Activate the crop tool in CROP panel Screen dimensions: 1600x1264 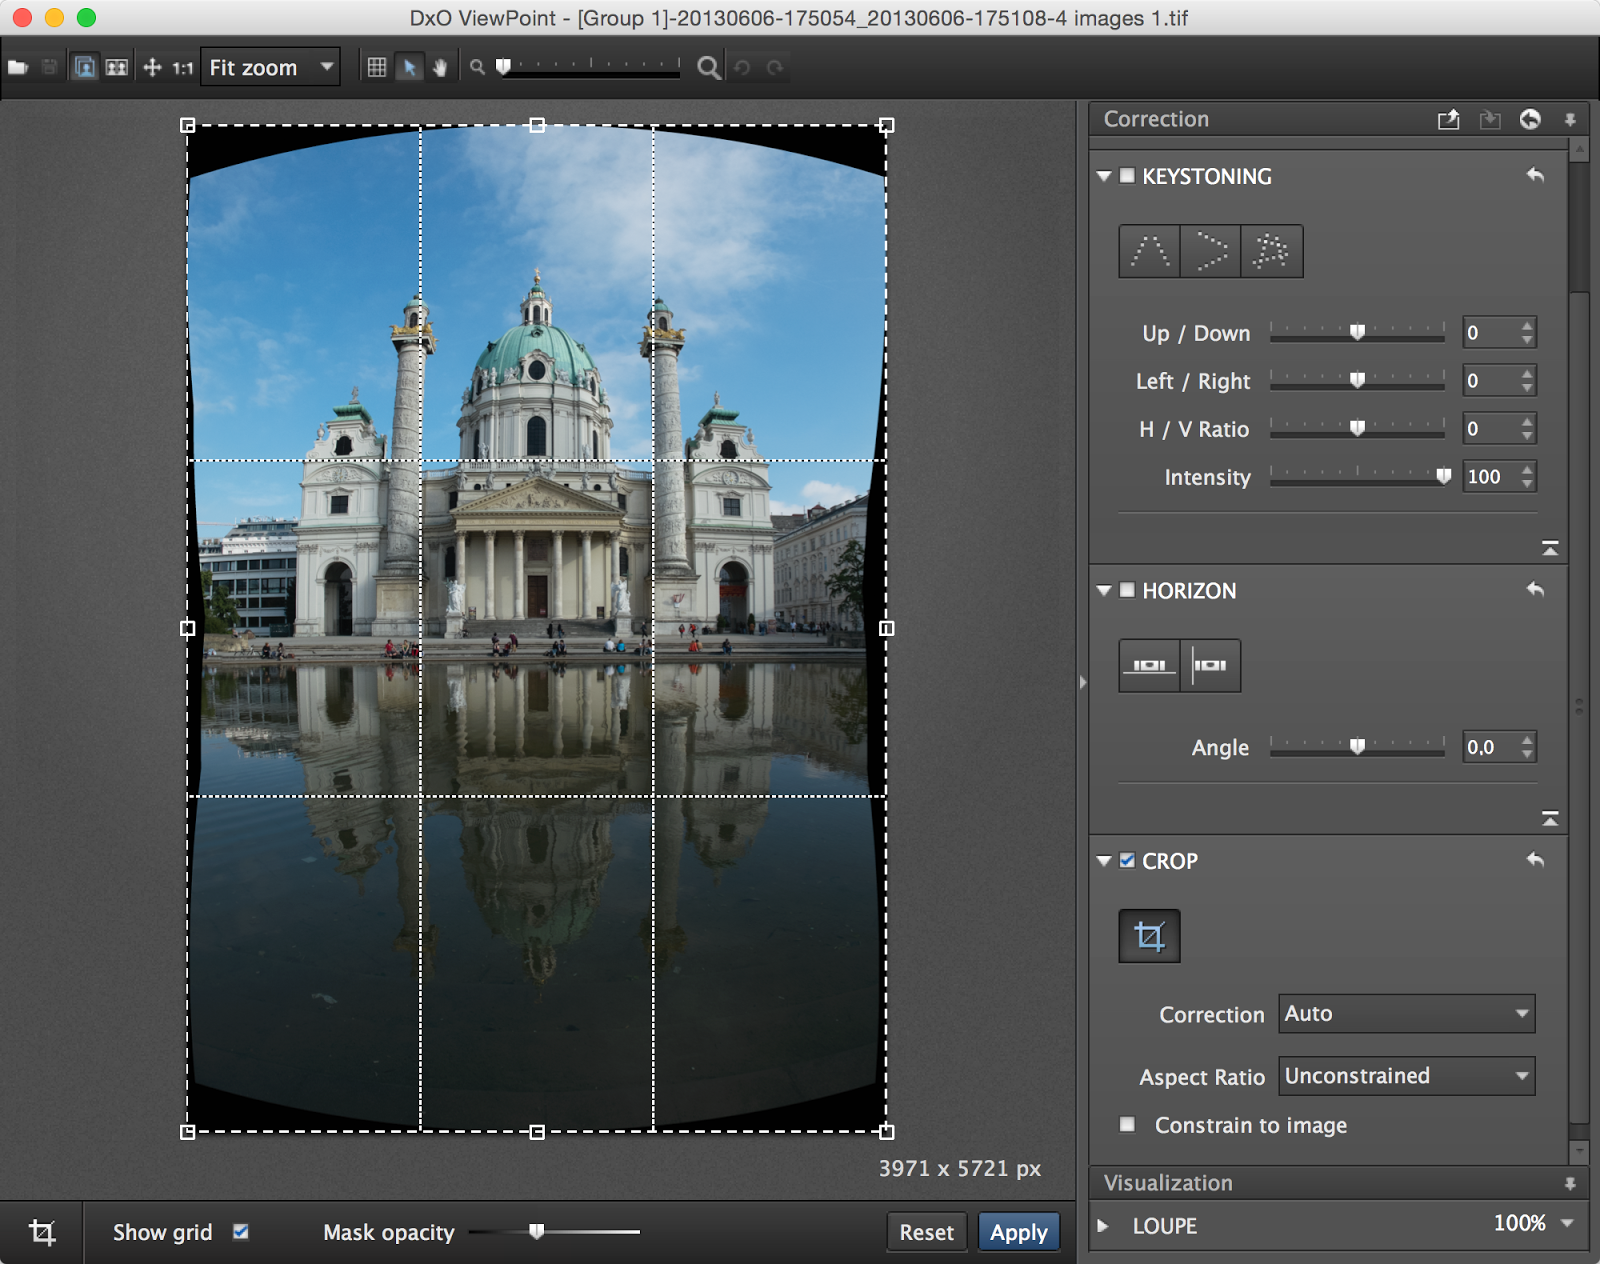[x=1149, y=936]
